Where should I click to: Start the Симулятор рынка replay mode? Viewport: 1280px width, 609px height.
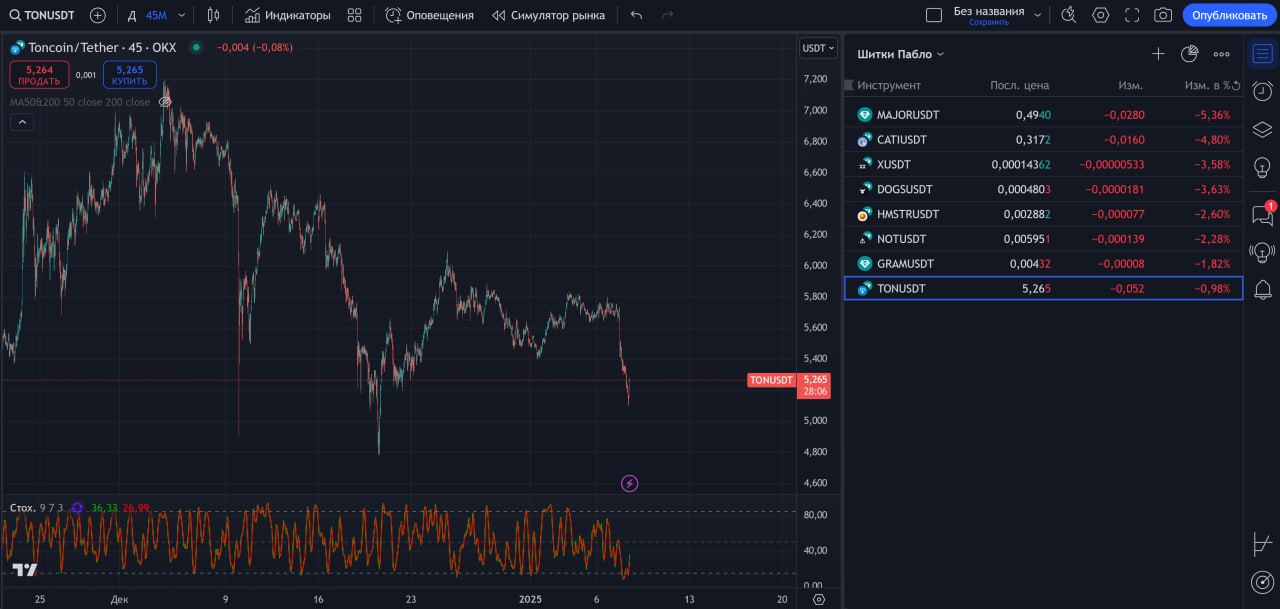coord(548,15)
